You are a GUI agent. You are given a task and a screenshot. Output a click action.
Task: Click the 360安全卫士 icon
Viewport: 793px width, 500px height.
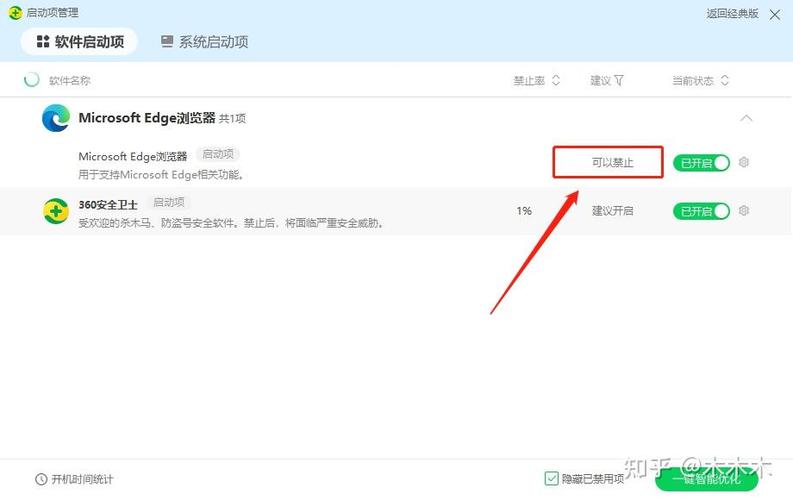pos(56,211)
